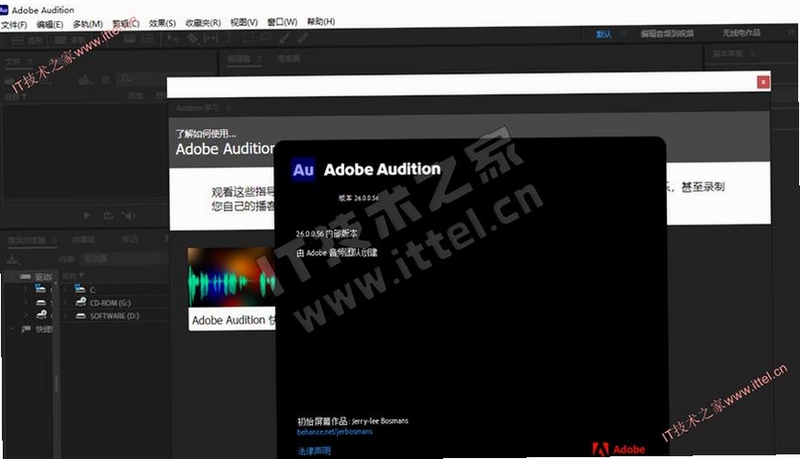
Task: Select the Spot Healing Brush tool
Action: [x=303, y=38]
